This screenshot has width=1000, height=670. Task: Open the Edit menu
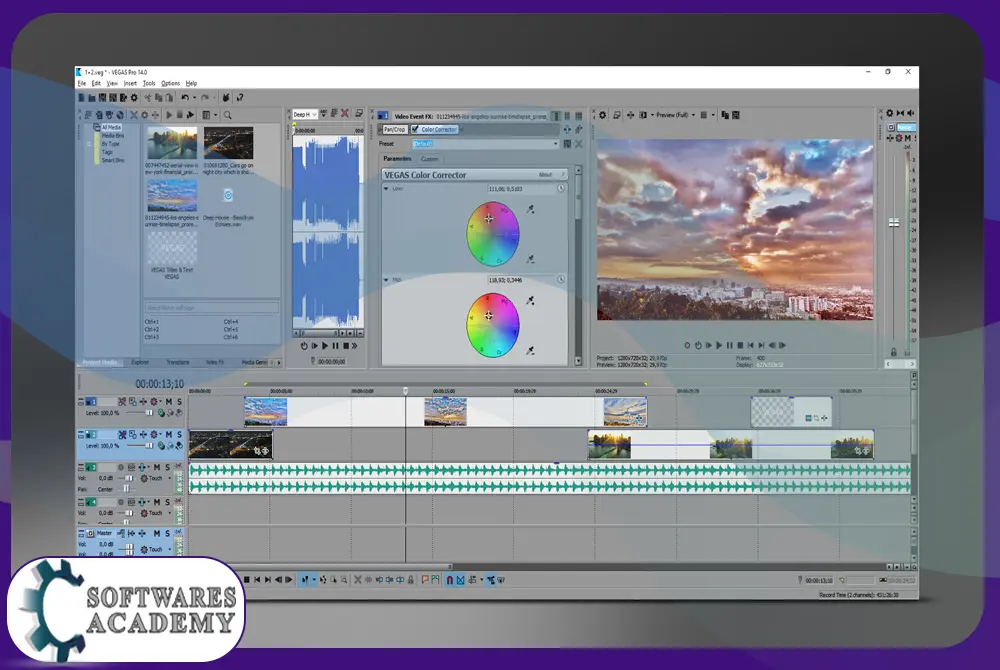pos(96,84)
